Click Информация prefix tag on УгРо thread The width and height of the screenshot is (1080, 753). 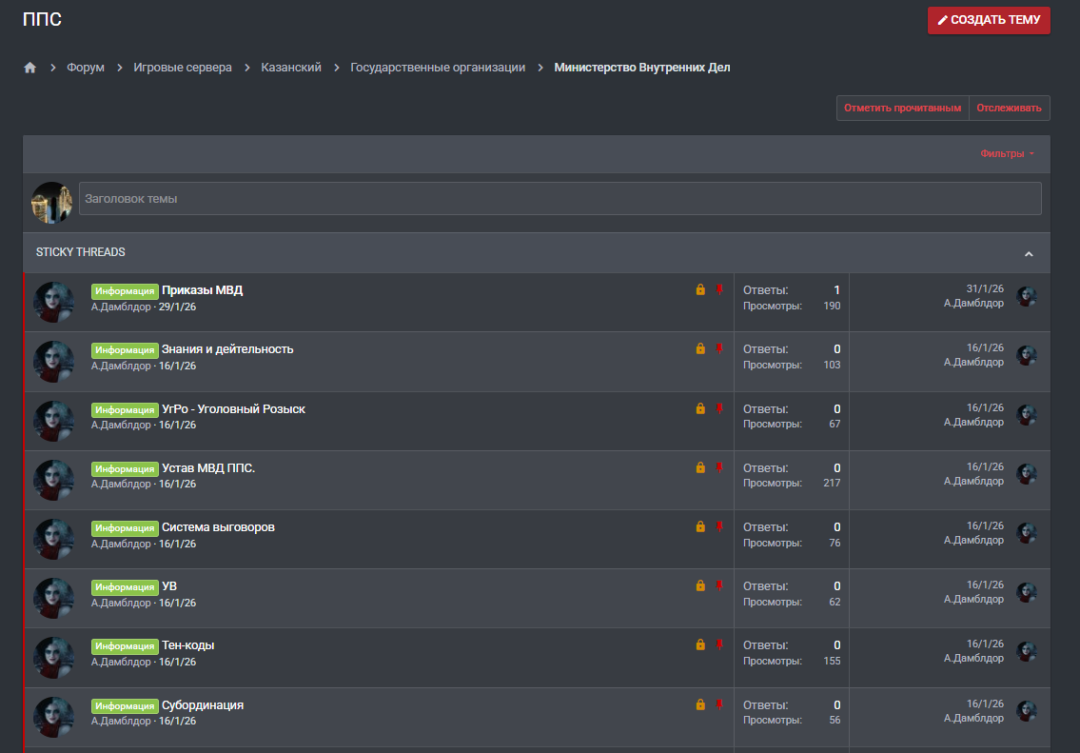[x=125, y=410]
